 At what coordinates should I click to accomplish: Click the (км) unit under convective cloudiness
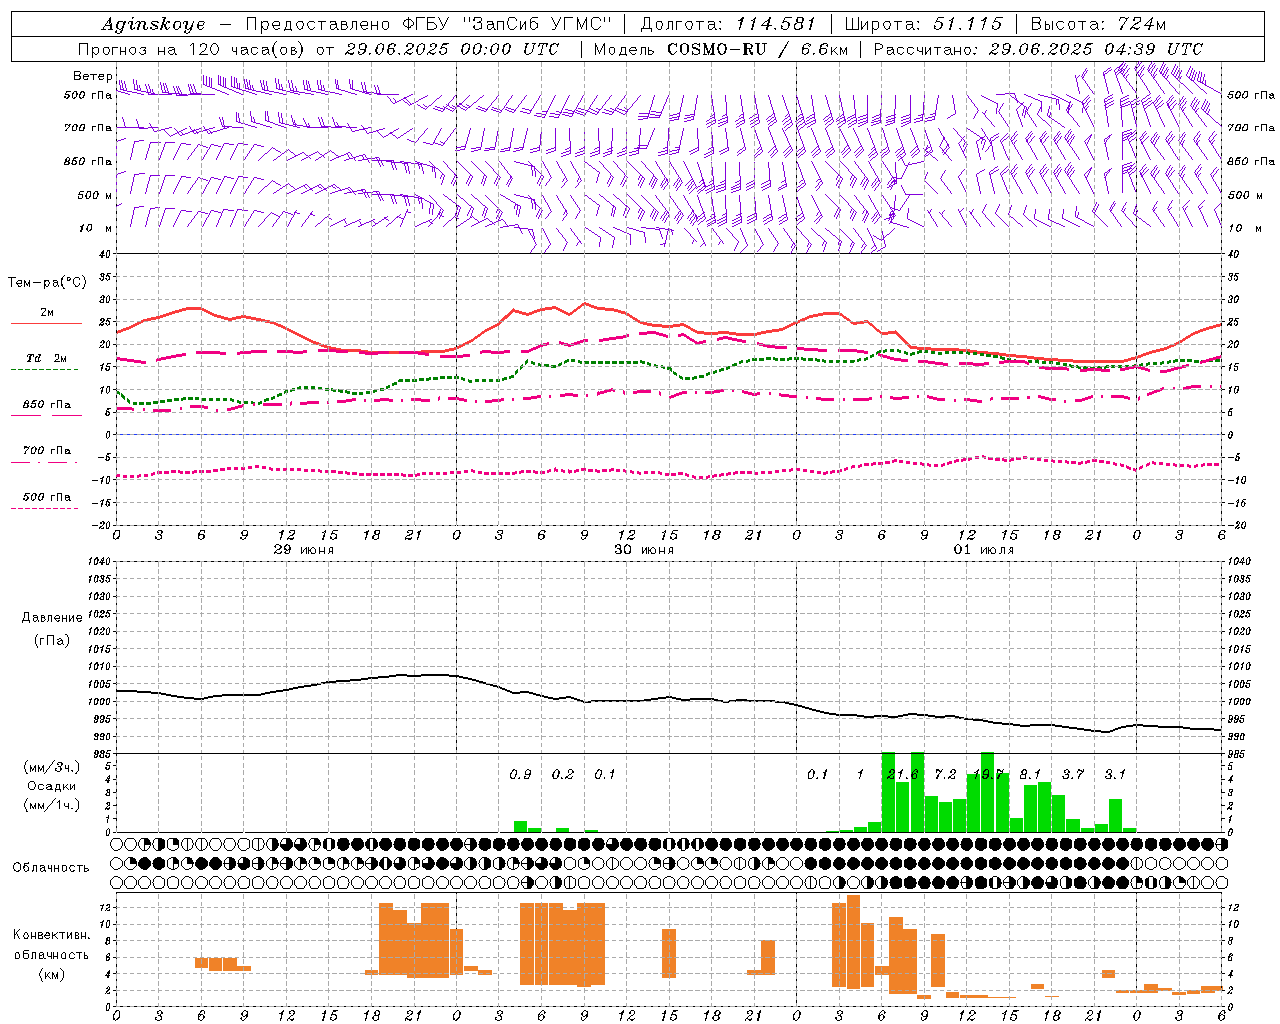[51, 974]
